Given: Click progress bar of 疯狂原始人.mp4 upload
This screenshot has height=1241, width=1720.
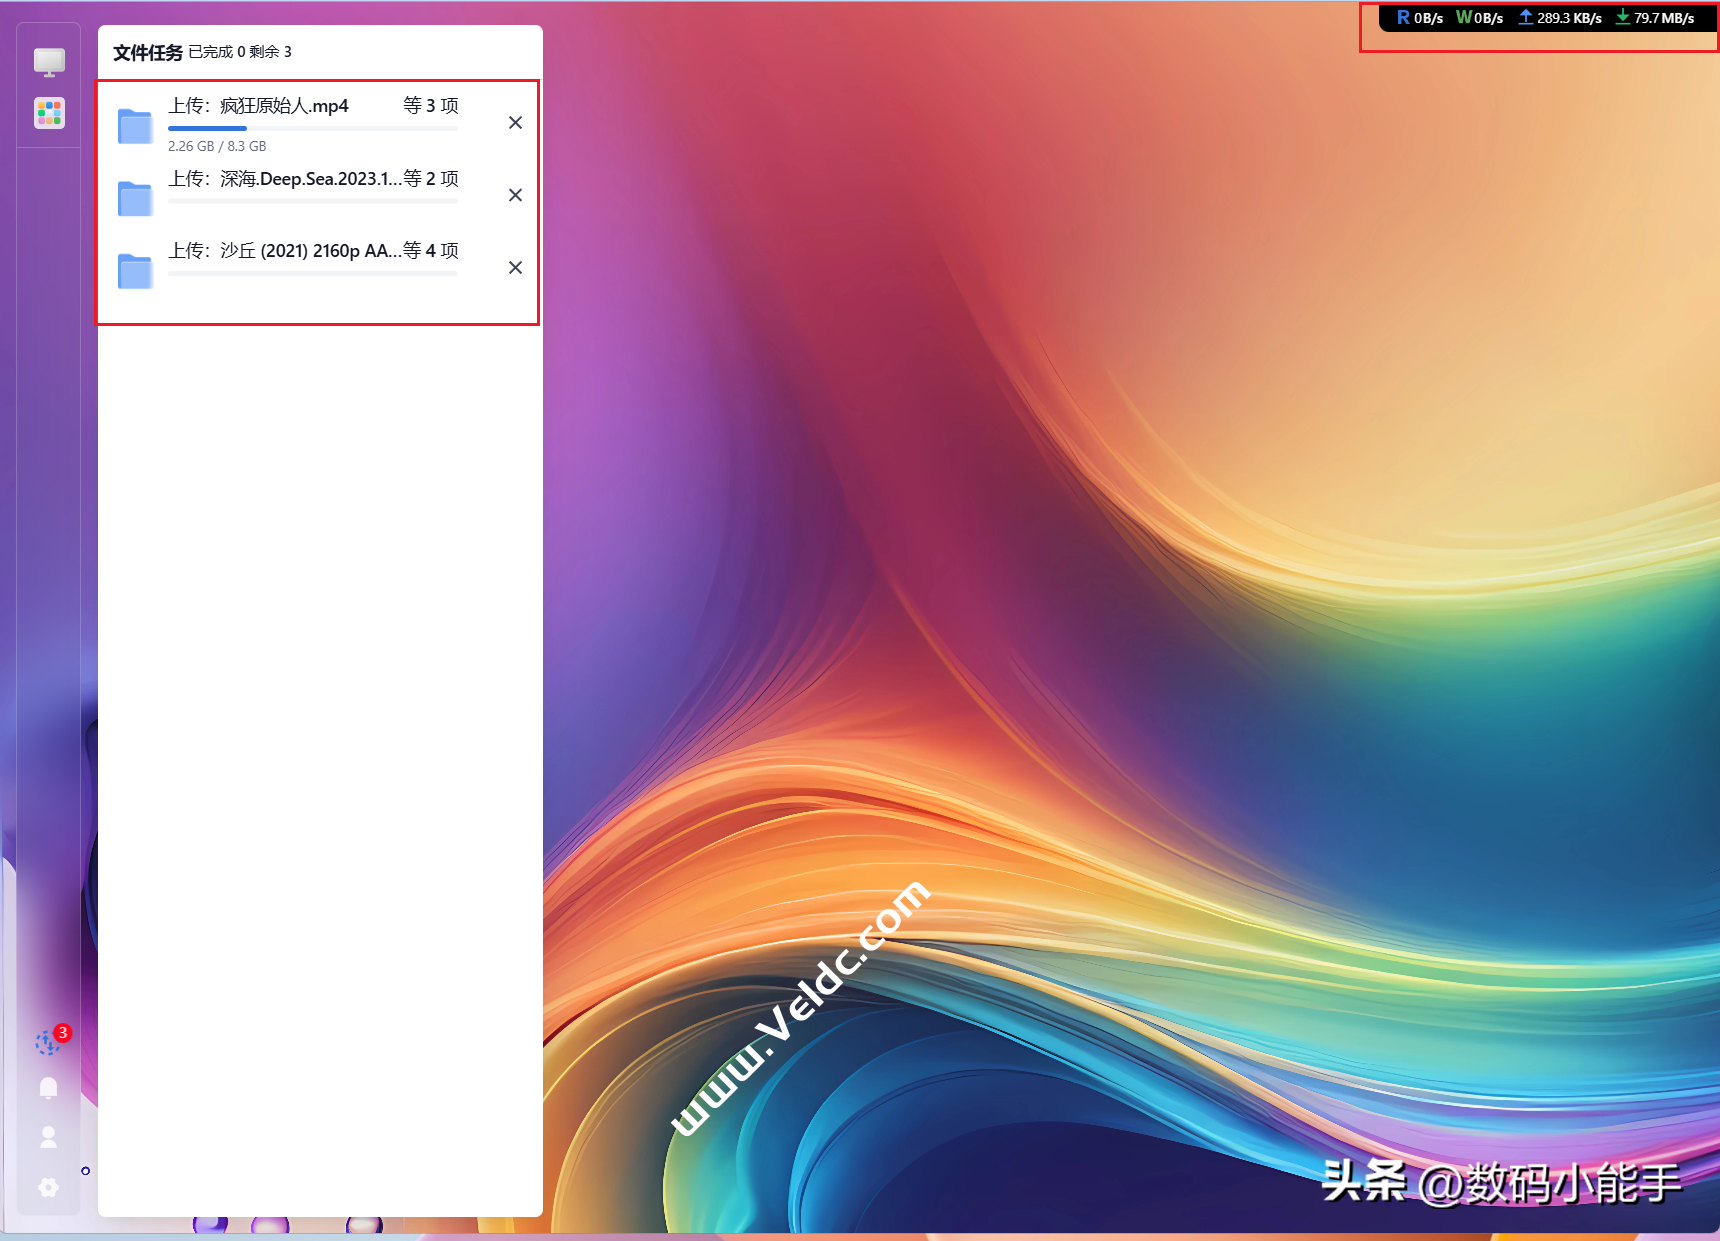Looking at the screenshot, I should [x=312, y=129].
